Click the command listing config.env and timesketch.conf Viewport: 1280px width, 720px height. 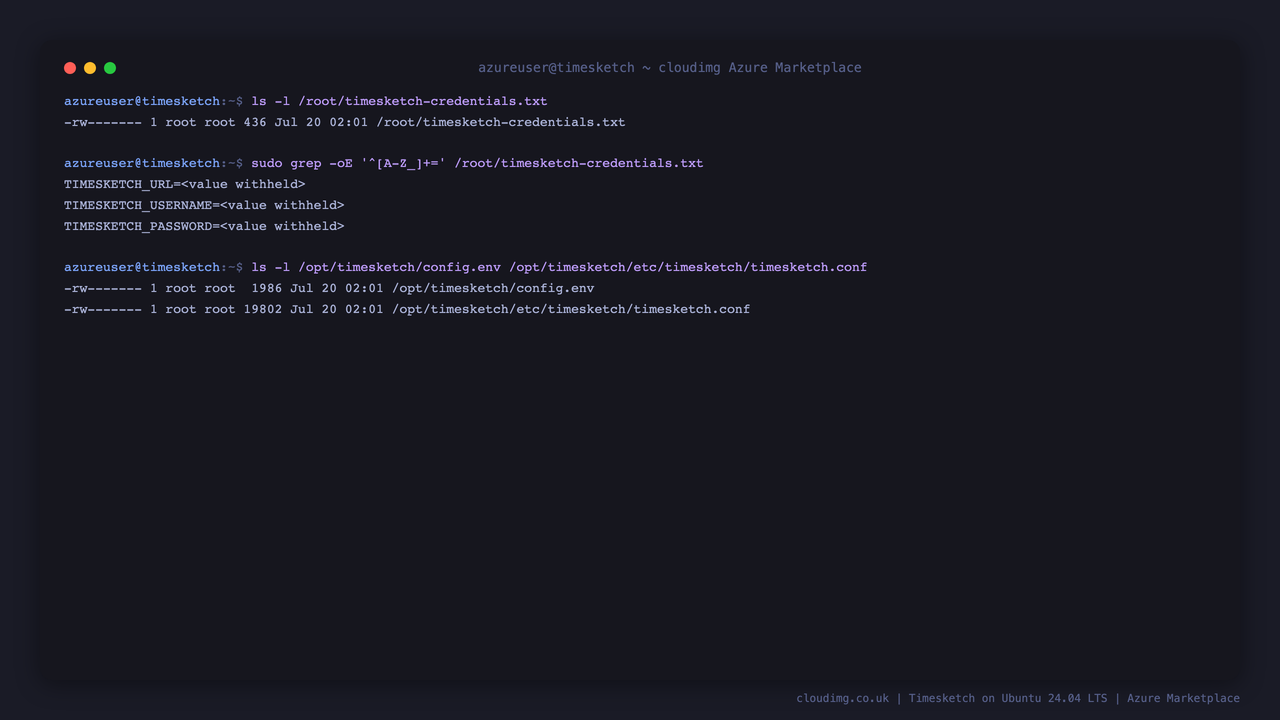[x=559, y=267]
